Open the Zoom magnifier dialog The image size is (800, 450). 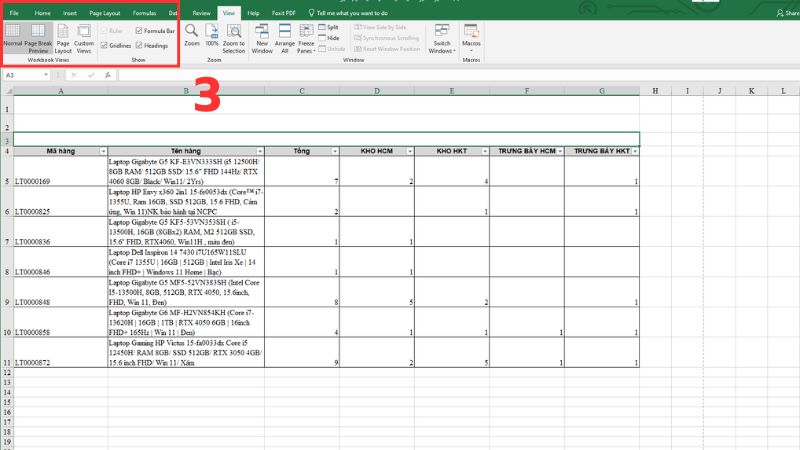coord(192,35)
